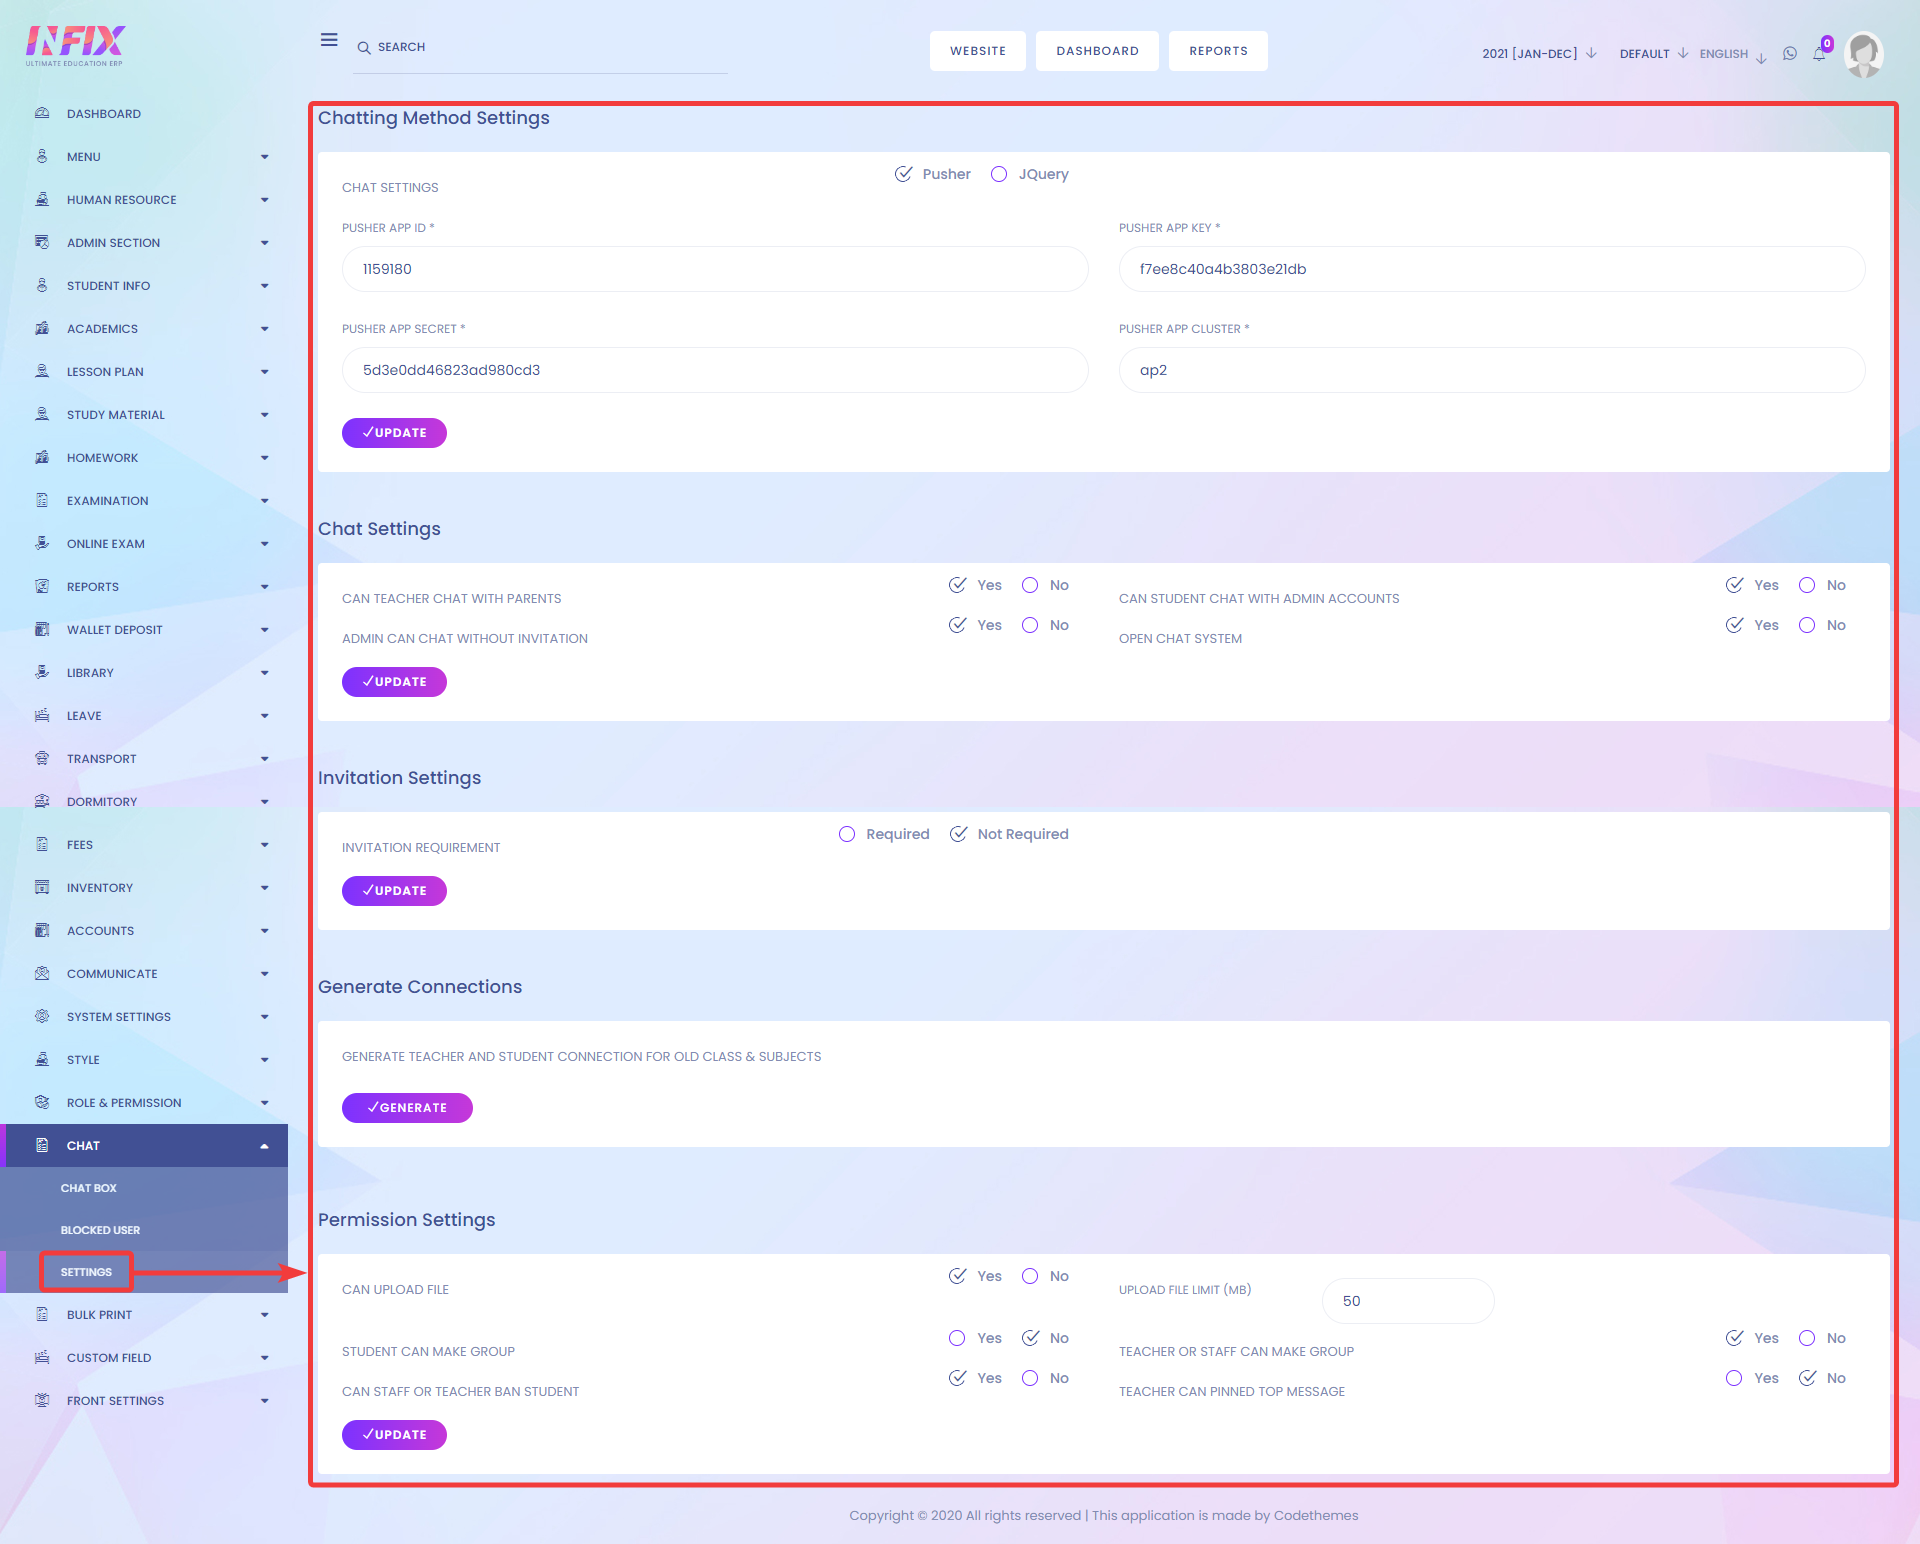Set admin chat without invitation to No
The image size is (1920, 1544).
(x=1030, y=625)
